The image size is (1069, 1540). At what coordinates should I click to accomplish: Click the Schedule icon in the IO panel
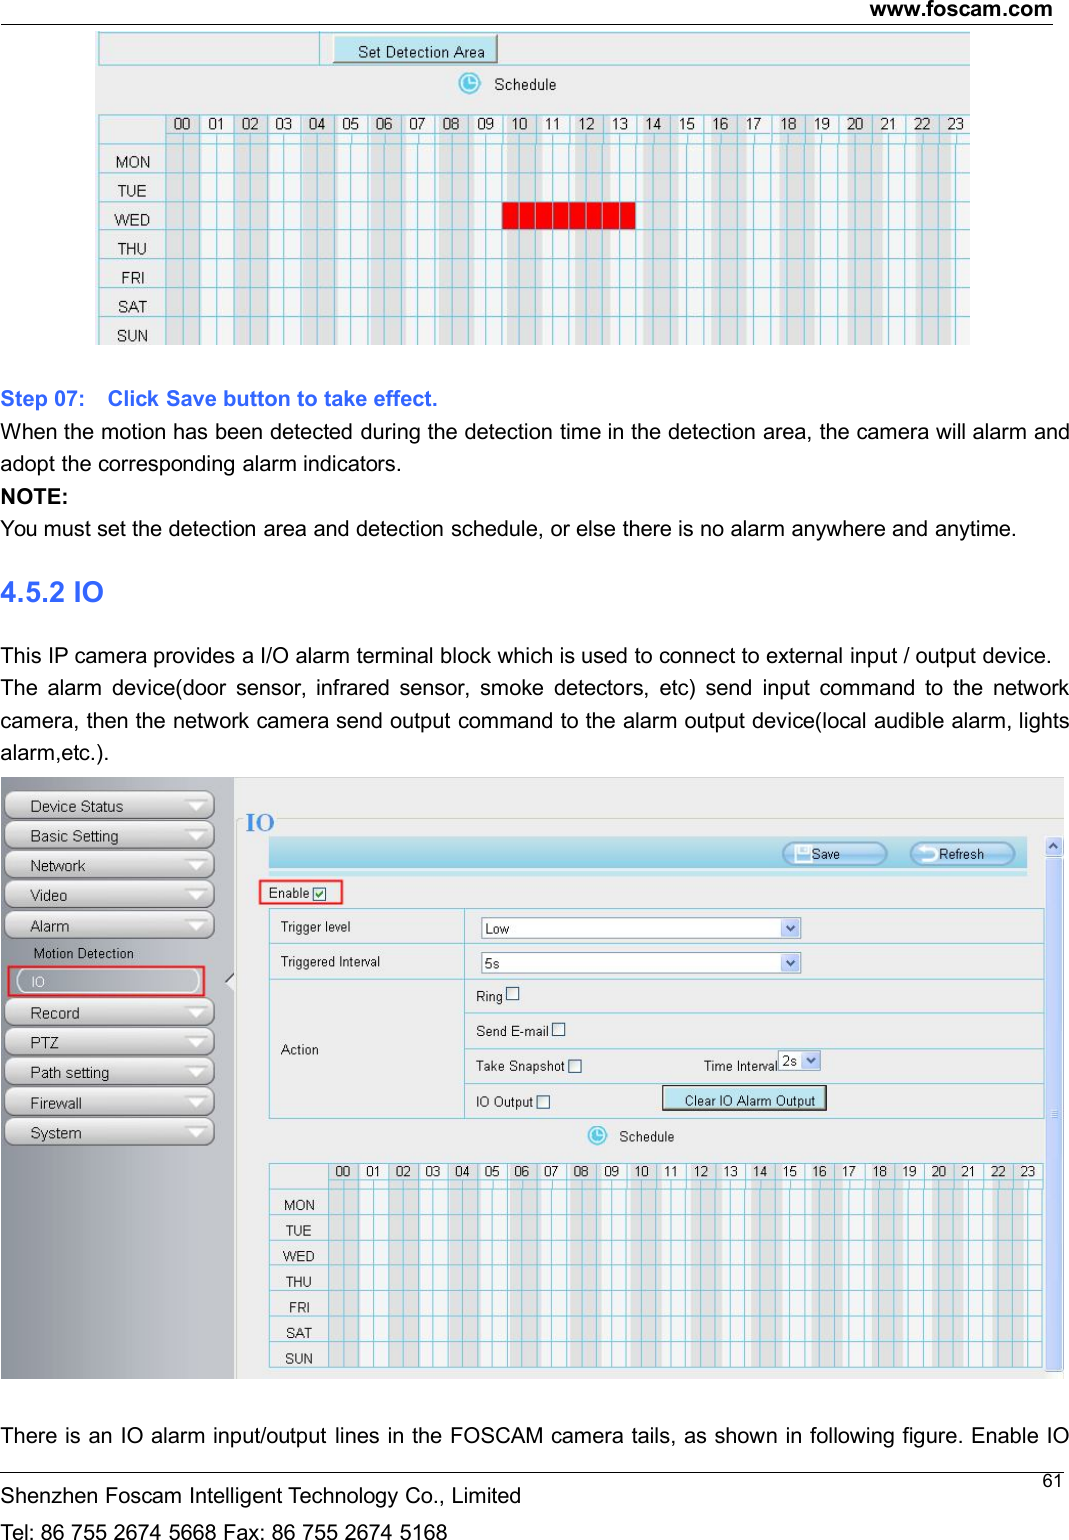(x=597, y=1136)
